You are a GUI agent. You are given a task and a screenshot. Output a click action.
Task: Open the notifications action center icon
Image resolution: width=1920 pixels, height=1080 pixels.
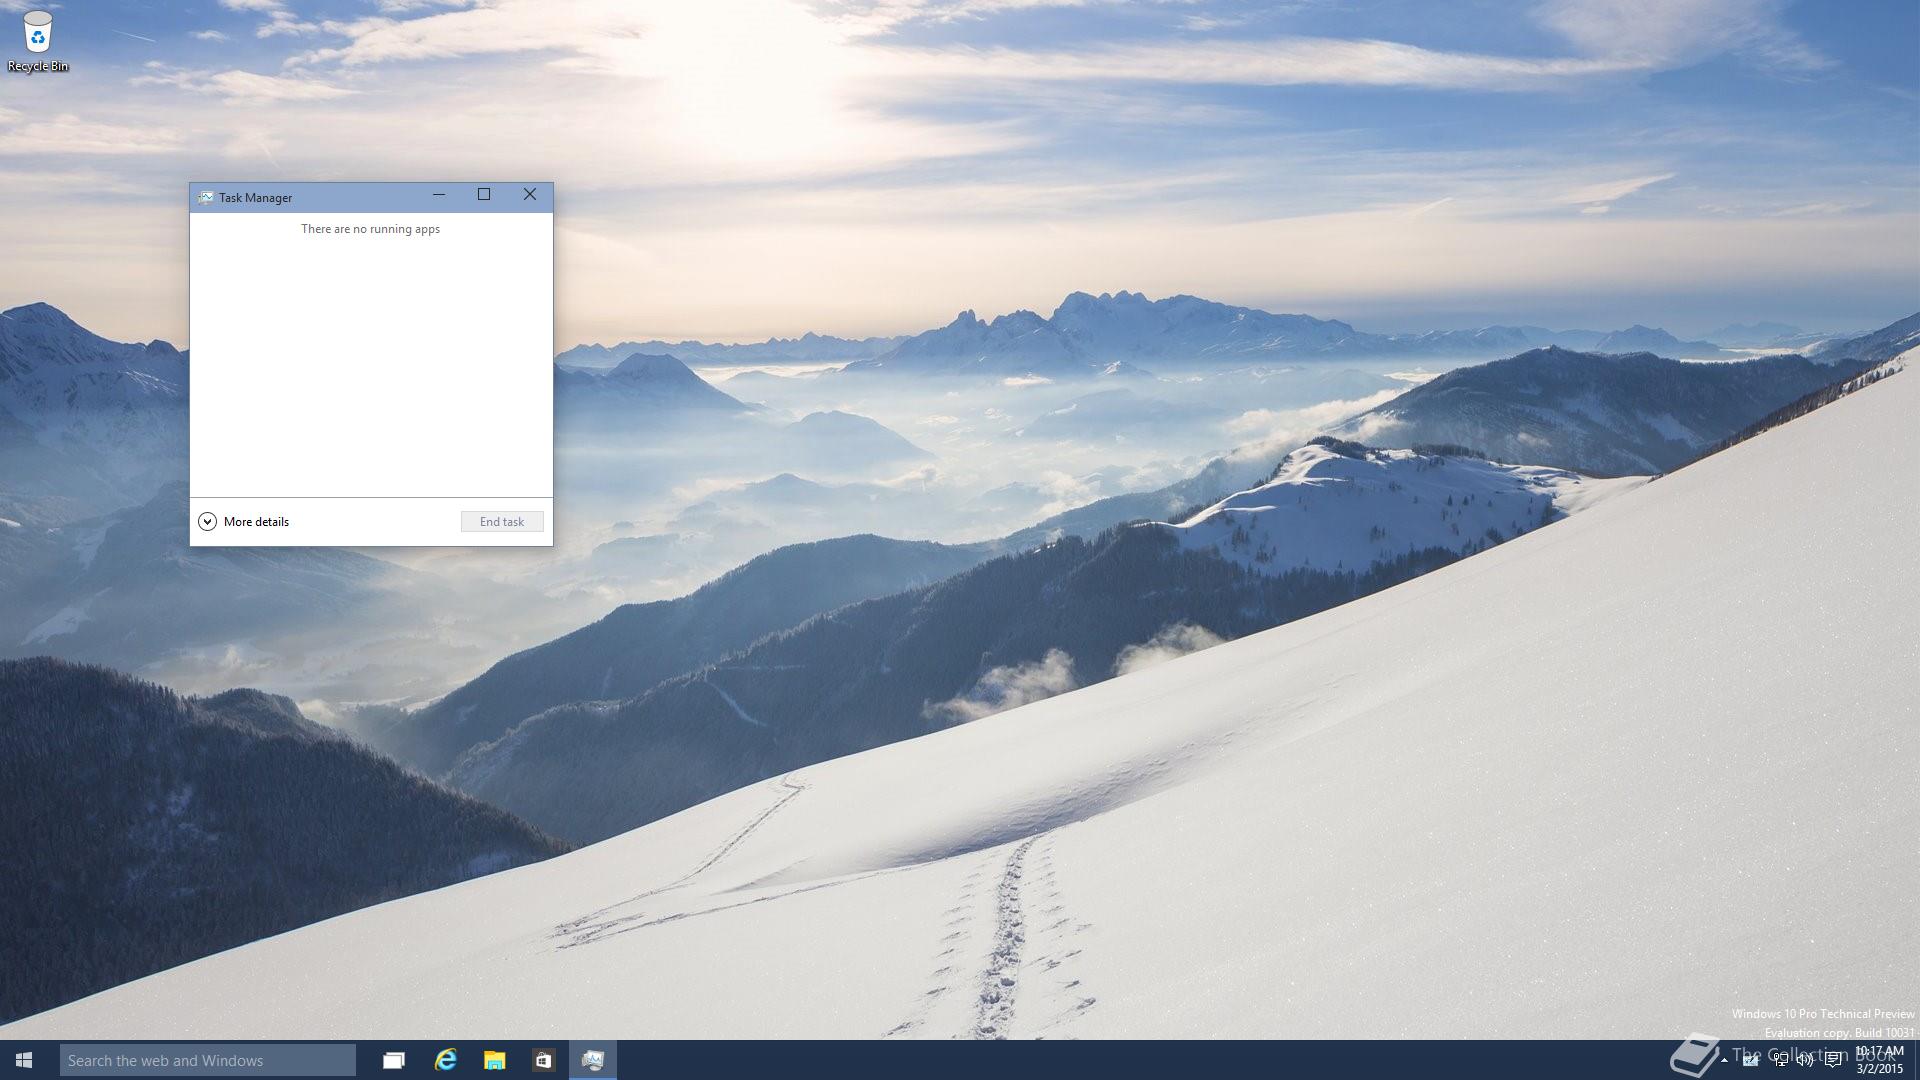pyautogui.click(x=1833, y=1060)
